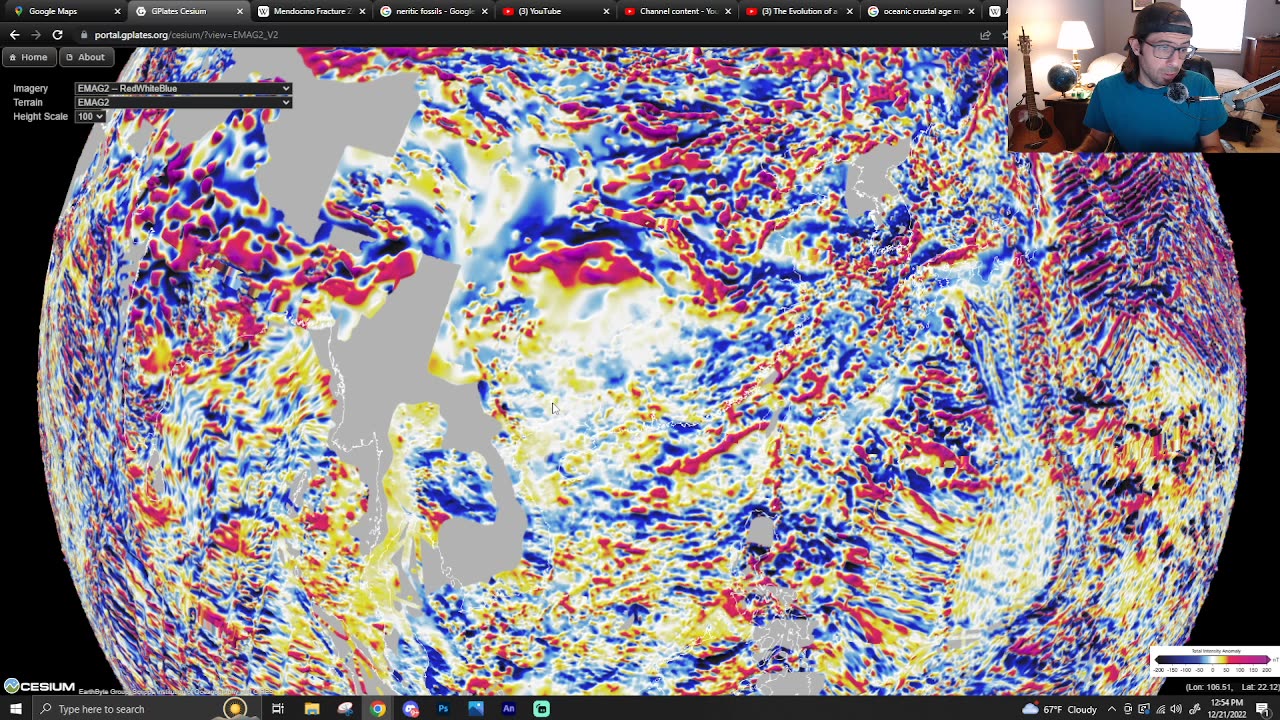Click the share page icon in address bar
The image size is (1280, 720).
click(x=985, y=35)
